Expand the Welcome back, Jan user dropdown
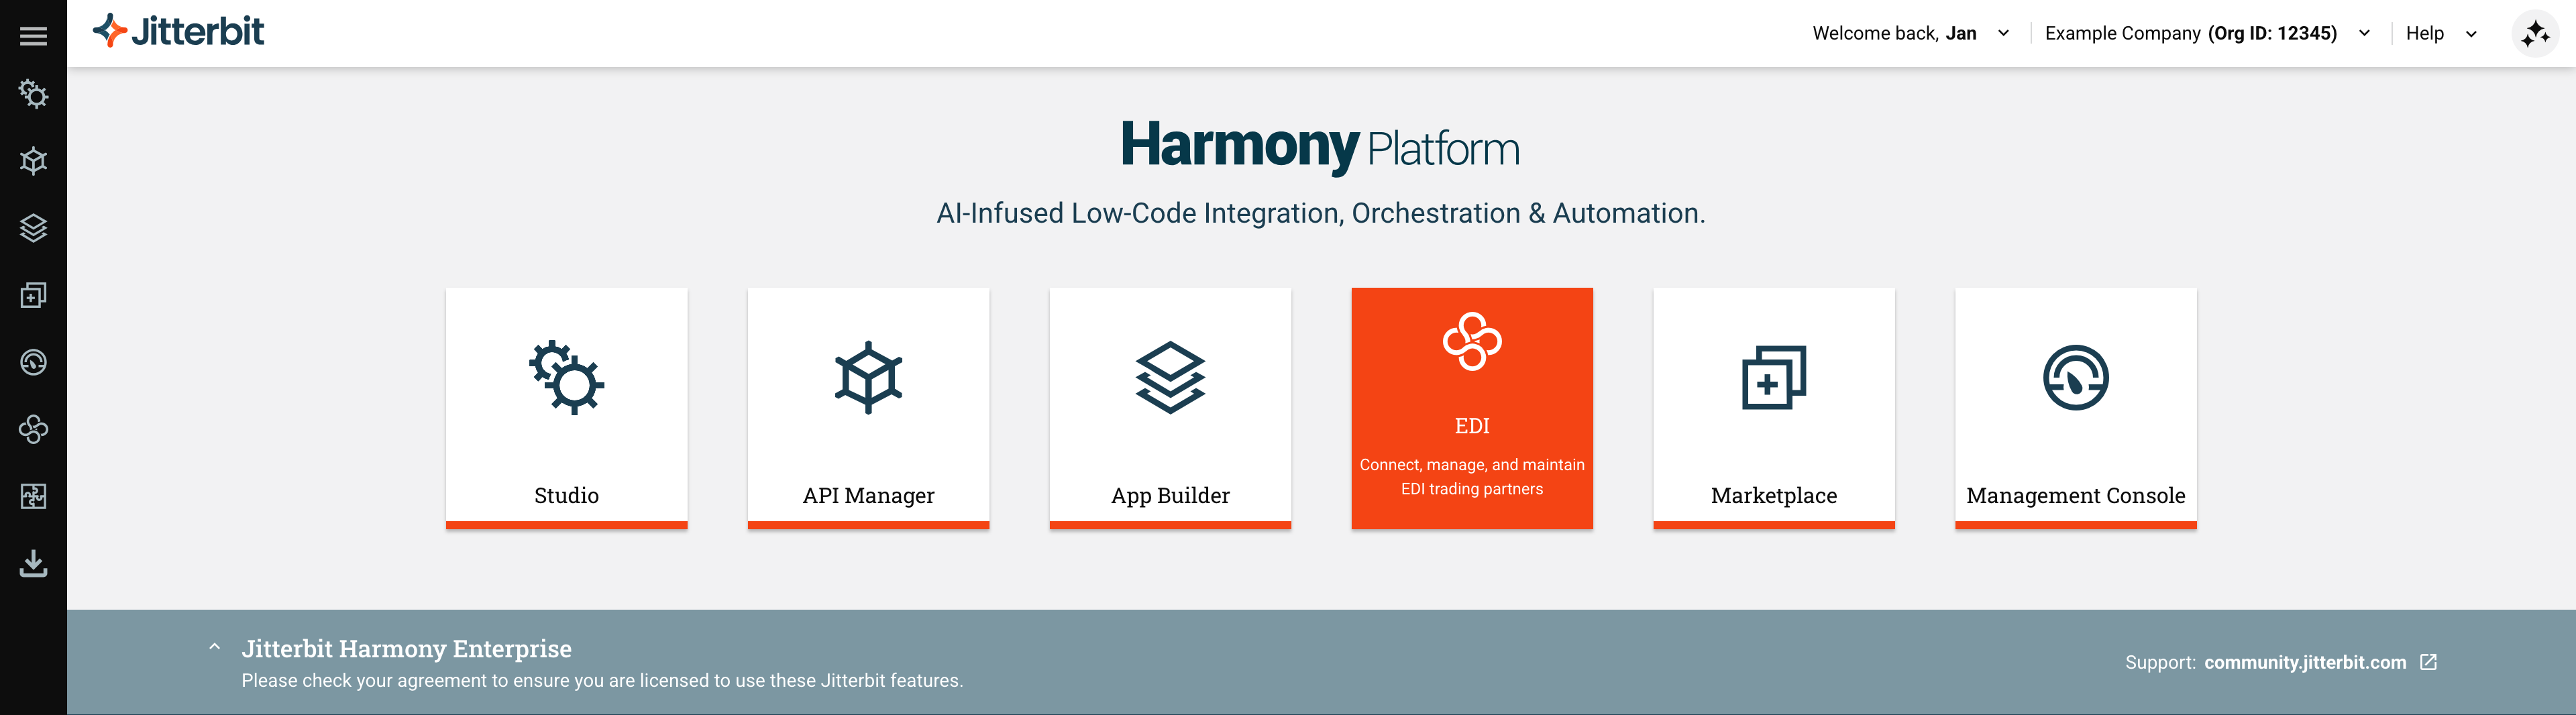The image size is (2576, 715). point(1910,34)
